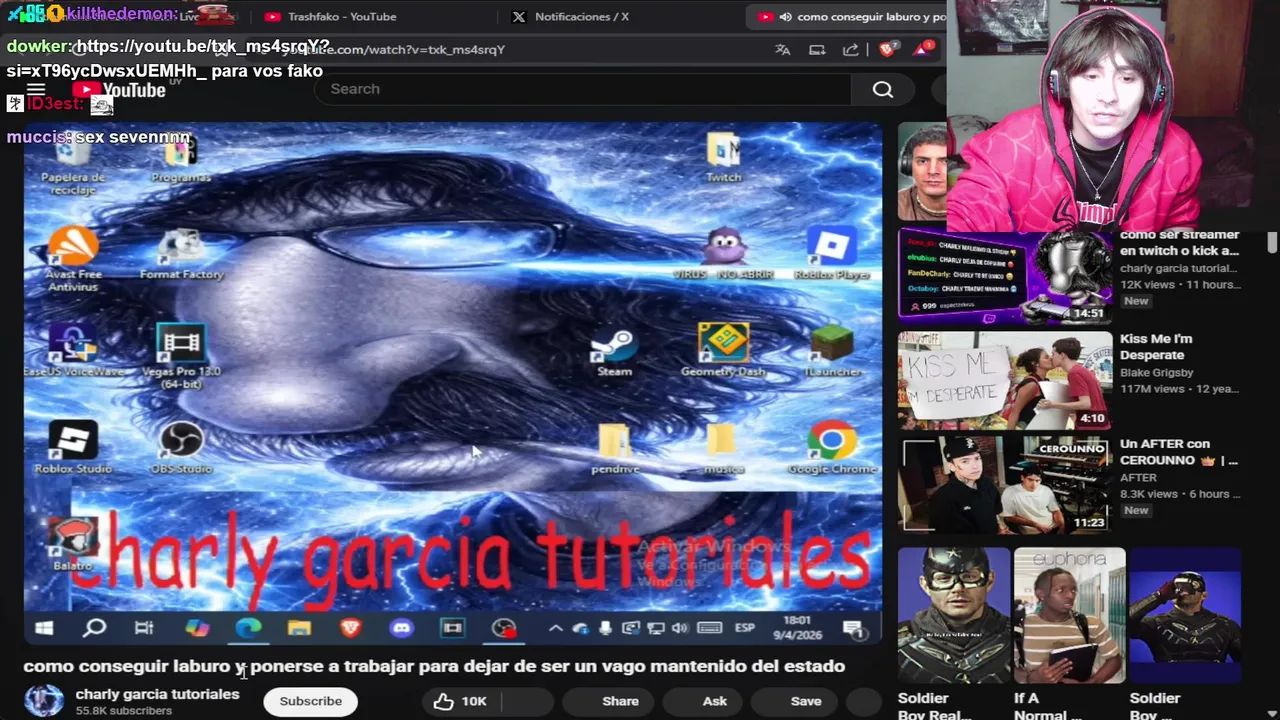Expand the system tray hidden icons chevron
This screenshot has height=720, width=1280.
[555, 628]
